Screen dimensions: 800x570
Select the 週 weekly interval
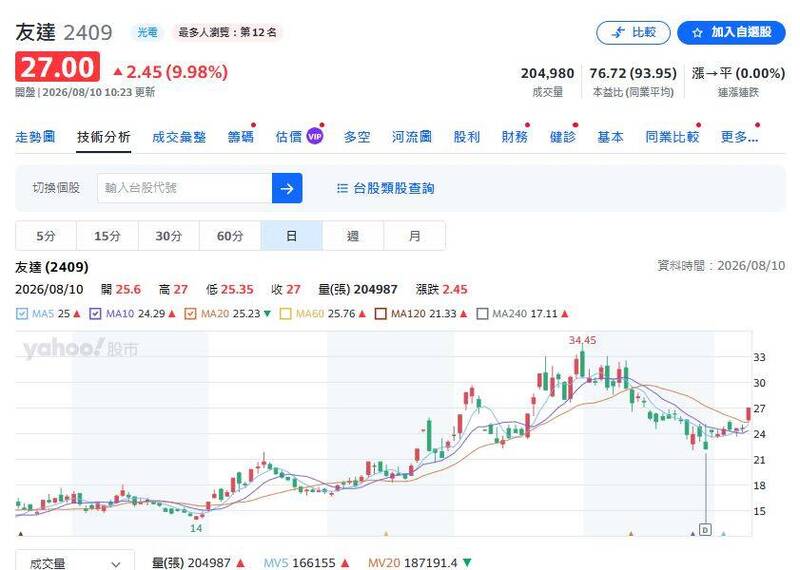353,236
